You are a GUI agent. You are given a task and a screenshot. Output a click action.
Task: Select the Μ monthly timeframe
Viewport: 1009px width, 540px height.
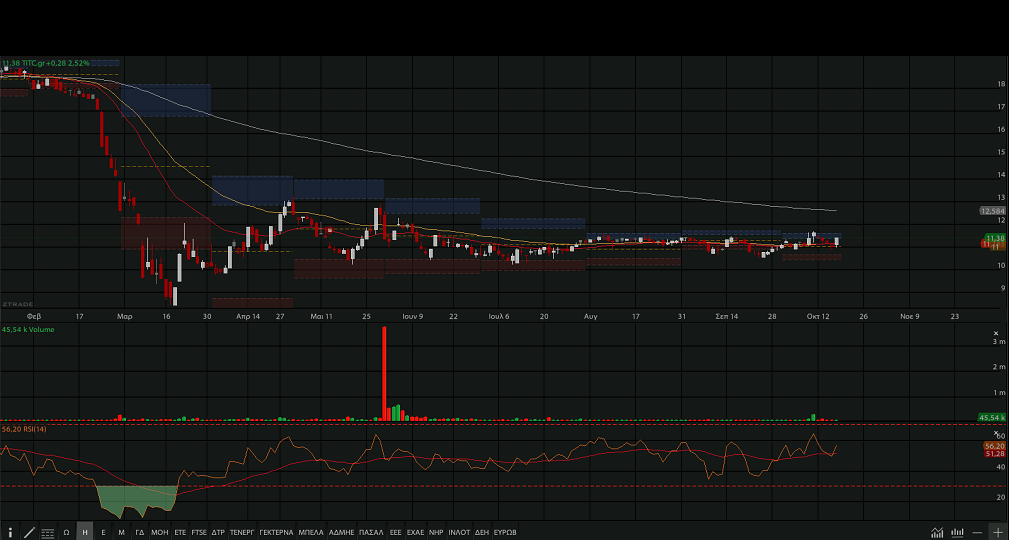121,532
